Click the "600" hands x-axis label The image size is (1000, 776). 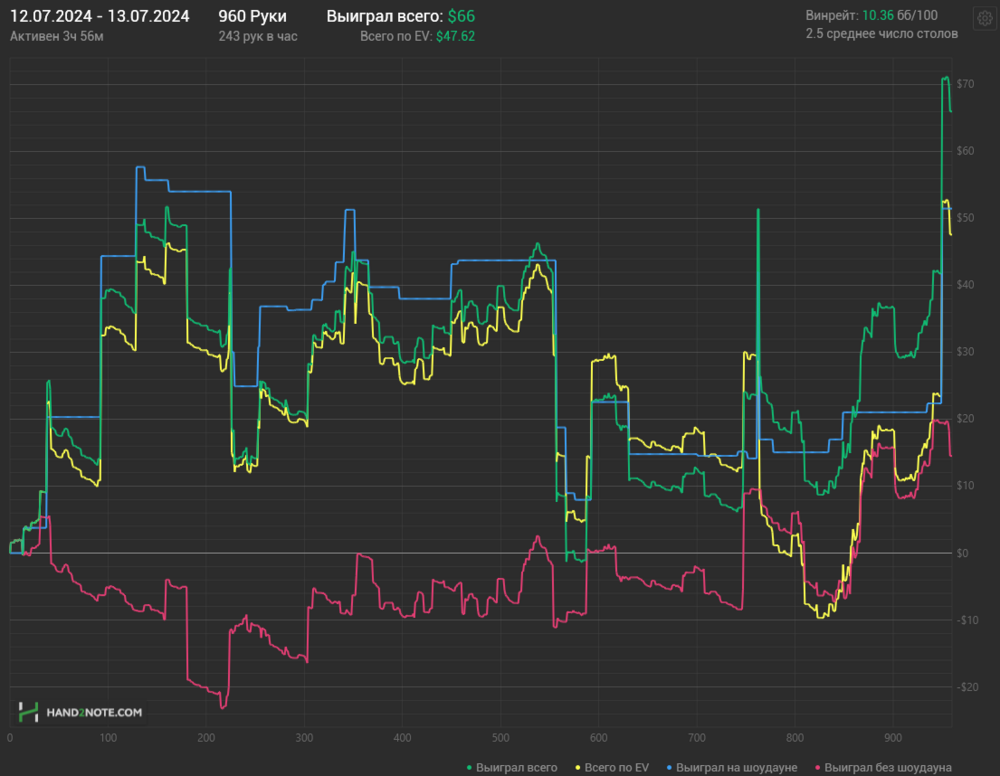(x=599, y=738)
